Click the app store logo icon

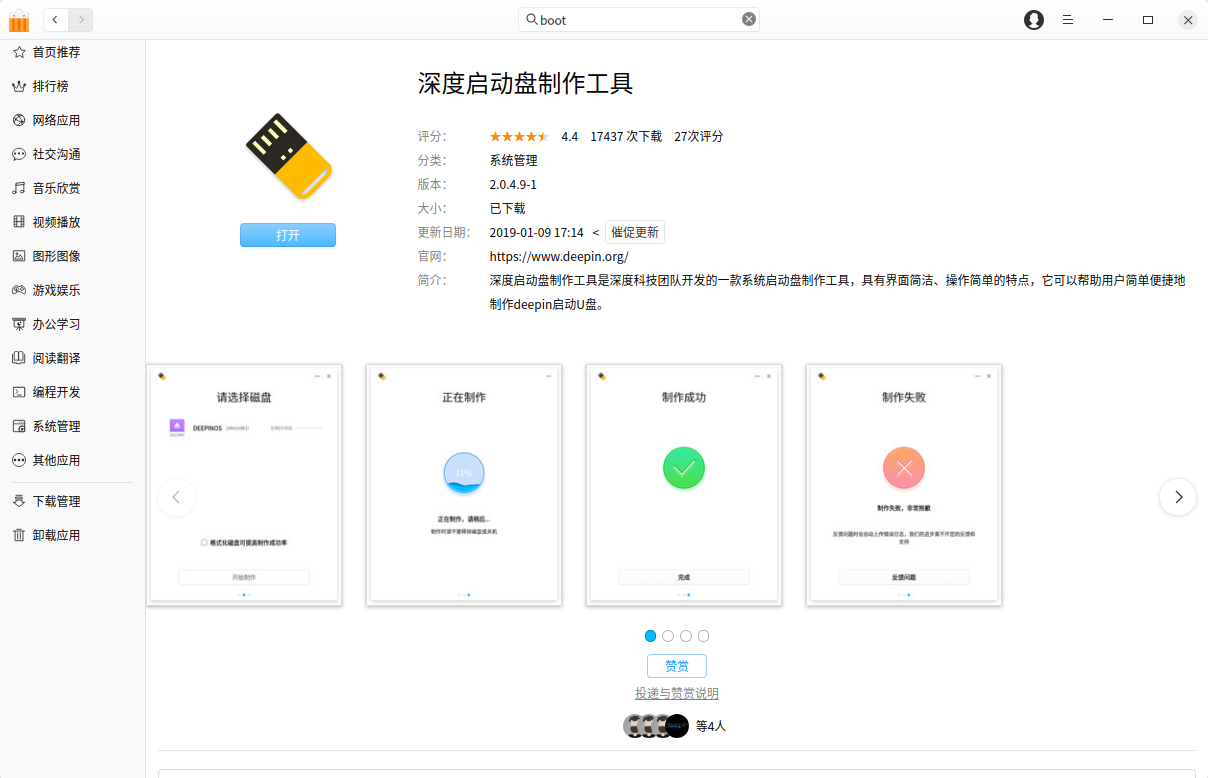19,19
